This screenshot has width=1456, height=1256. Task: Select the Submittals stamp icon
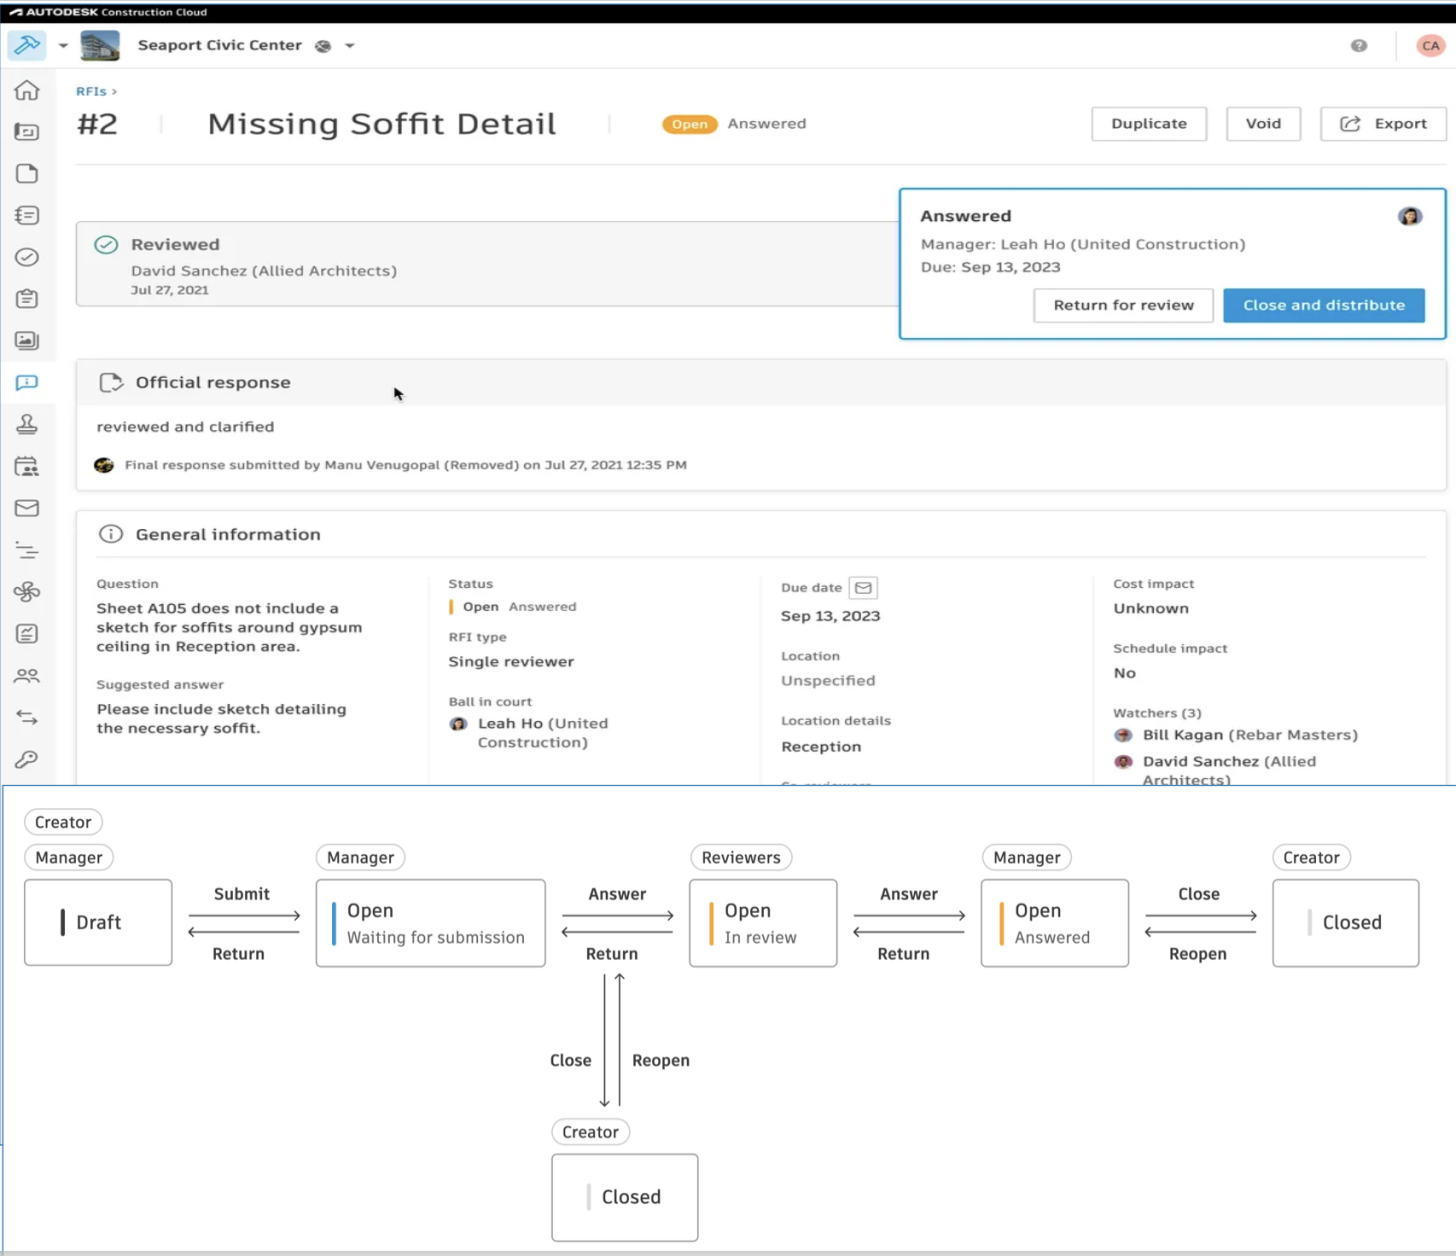[x=27, y=424]
